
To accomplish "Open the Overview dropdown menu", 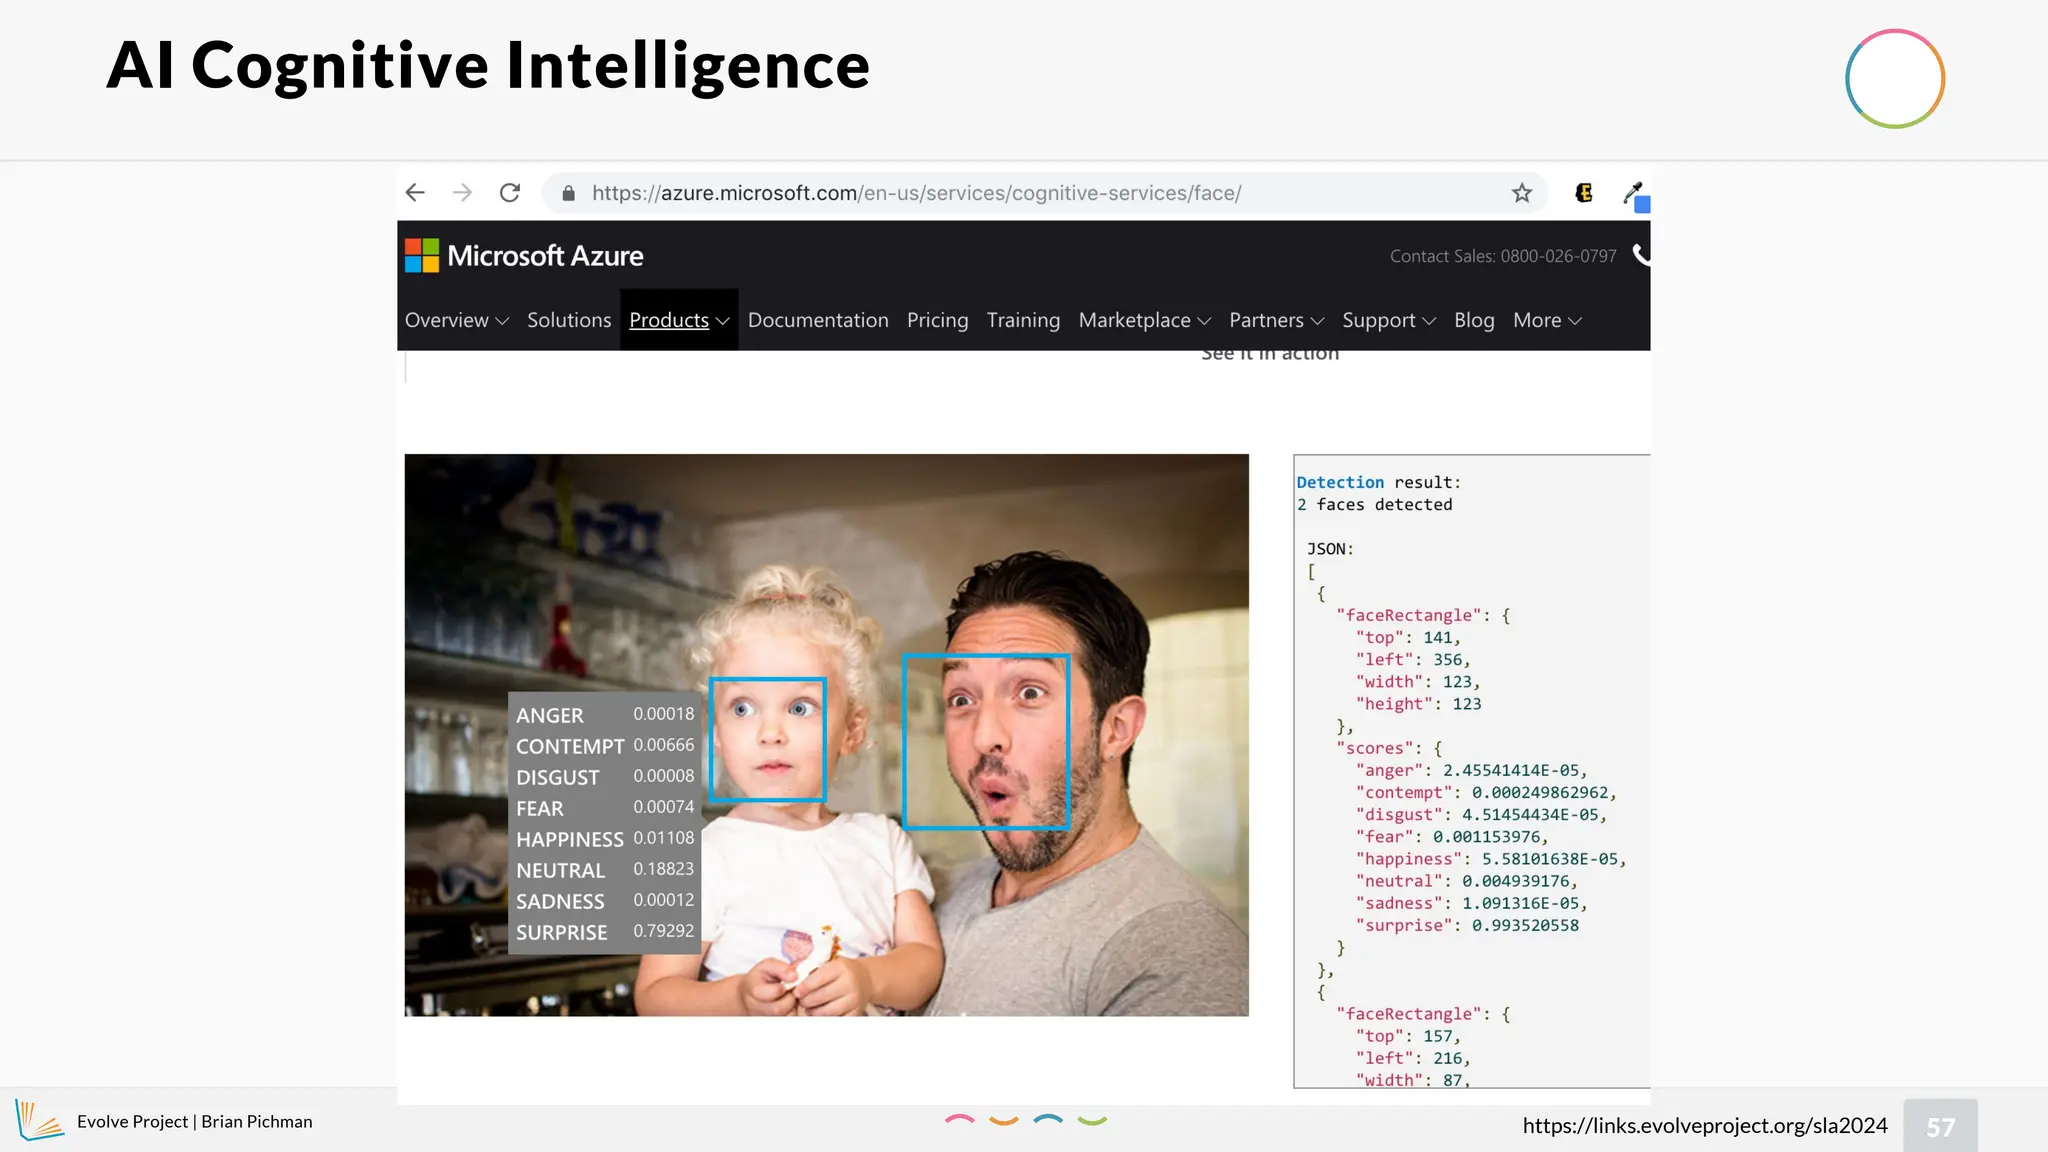I will click(457, 321).
